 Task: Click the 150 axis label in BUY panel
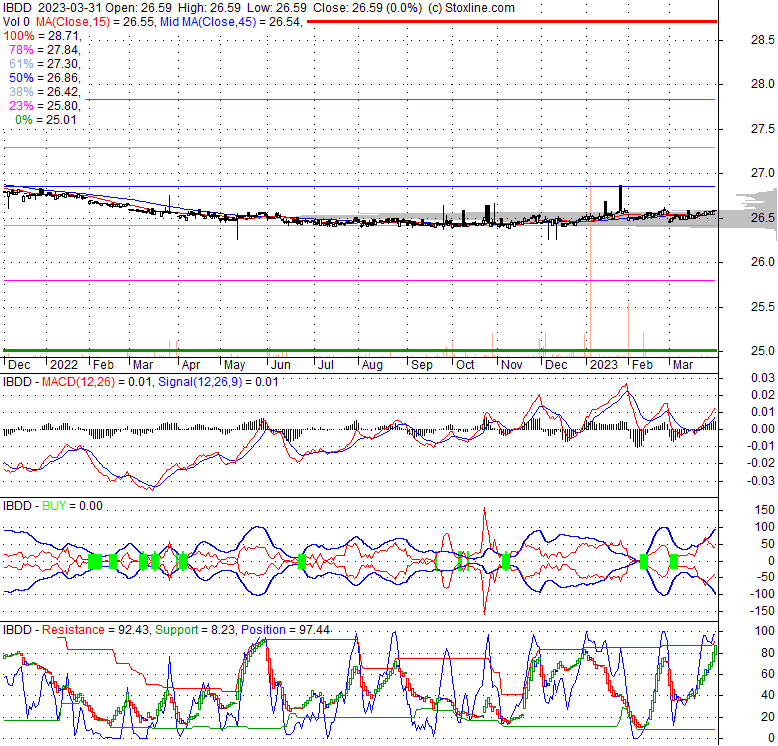pos(765,510)
